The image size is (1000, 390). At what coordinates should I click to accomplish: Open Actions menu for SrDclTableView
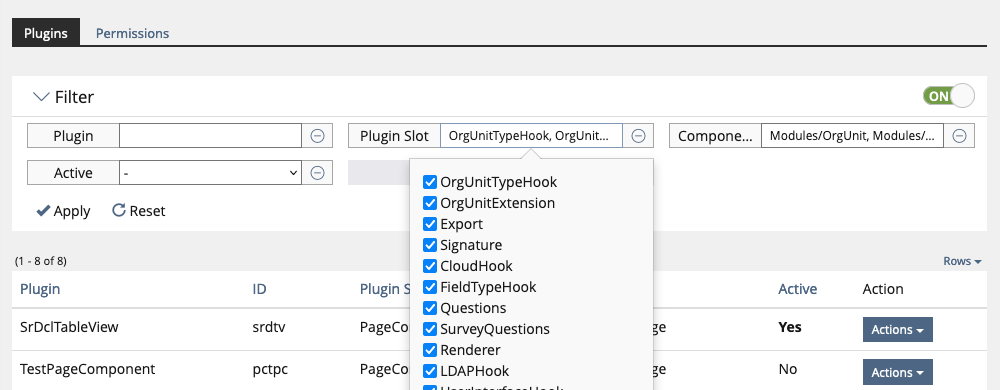point(897,329)
